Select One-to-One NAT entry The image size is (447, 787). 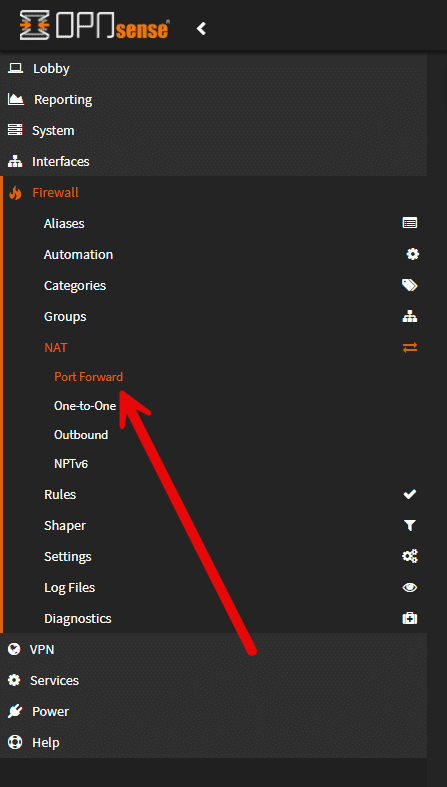(85, 406)
